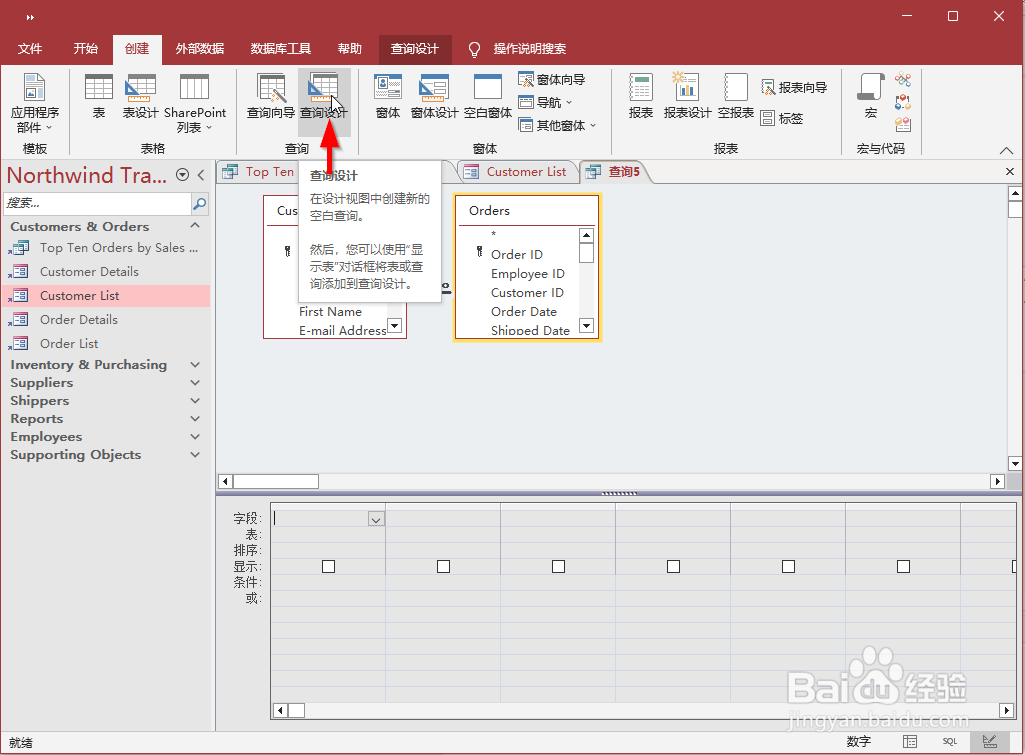1025x755 pixels.
Task: Click navigation pane search magnifier icon
Action: tap(199, 203)
